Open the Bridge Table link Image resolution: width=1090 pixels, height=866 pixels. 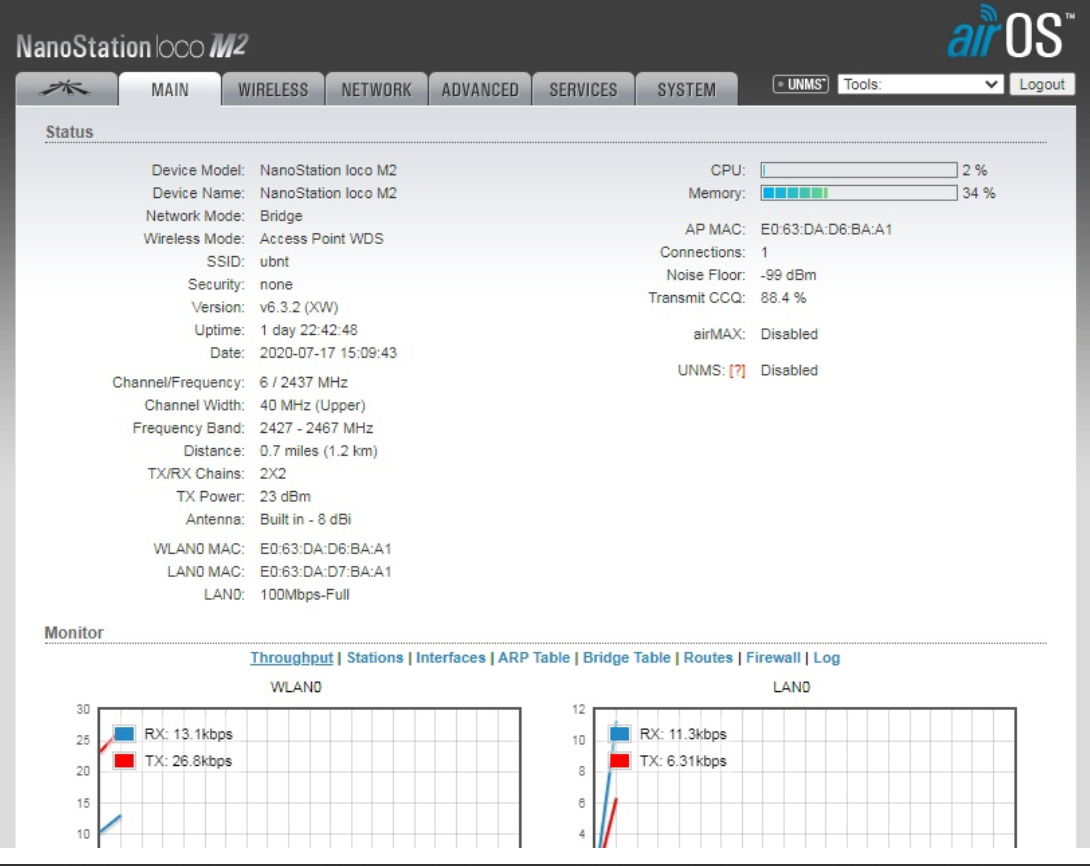click(x=626, y=657)
